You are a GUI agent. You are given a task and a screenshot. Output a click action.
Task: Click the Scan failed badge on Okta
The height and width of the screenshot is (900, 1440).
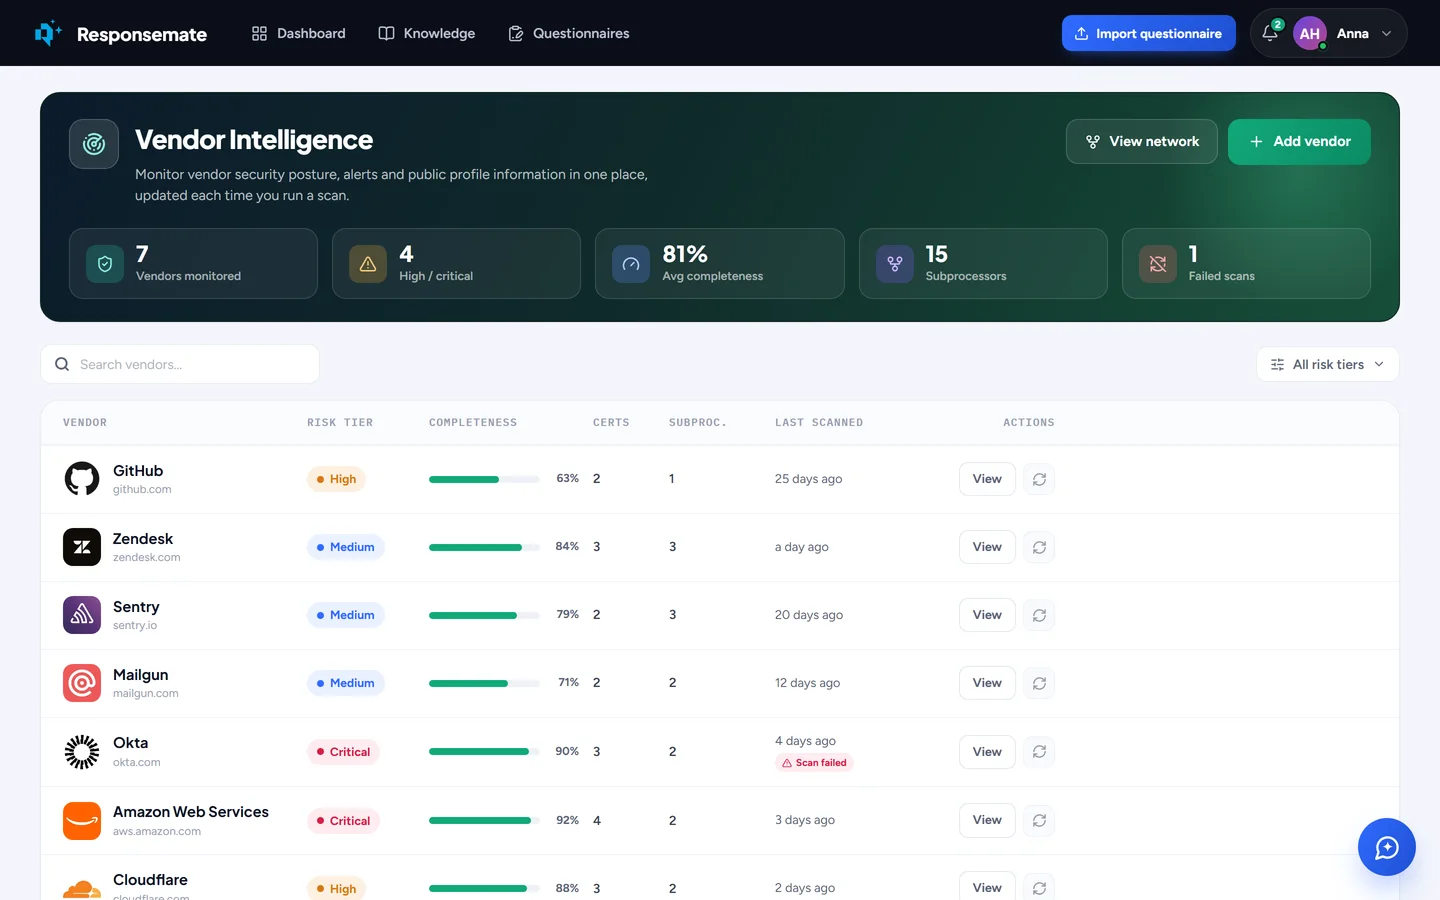point(814,763)
